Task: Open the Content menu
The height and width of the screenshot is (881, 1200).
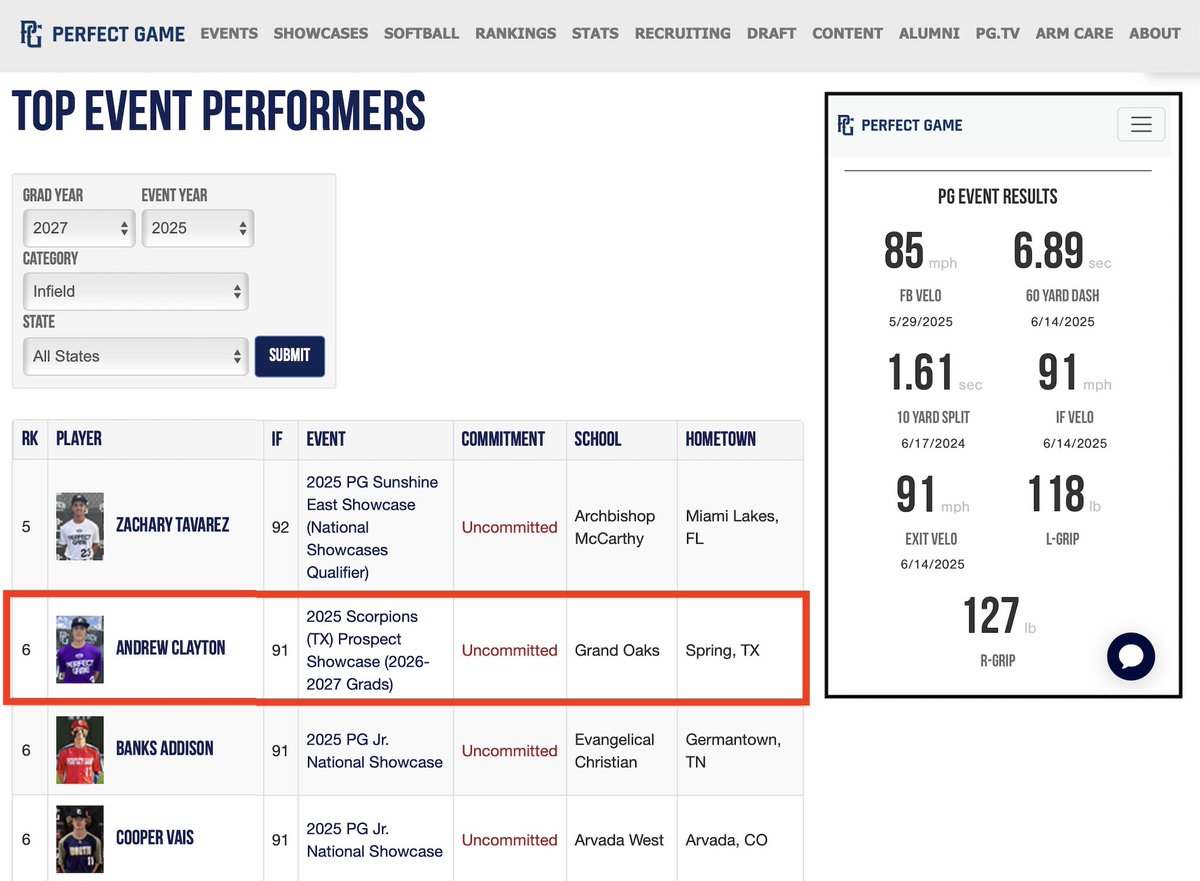Action: [848, 33]
